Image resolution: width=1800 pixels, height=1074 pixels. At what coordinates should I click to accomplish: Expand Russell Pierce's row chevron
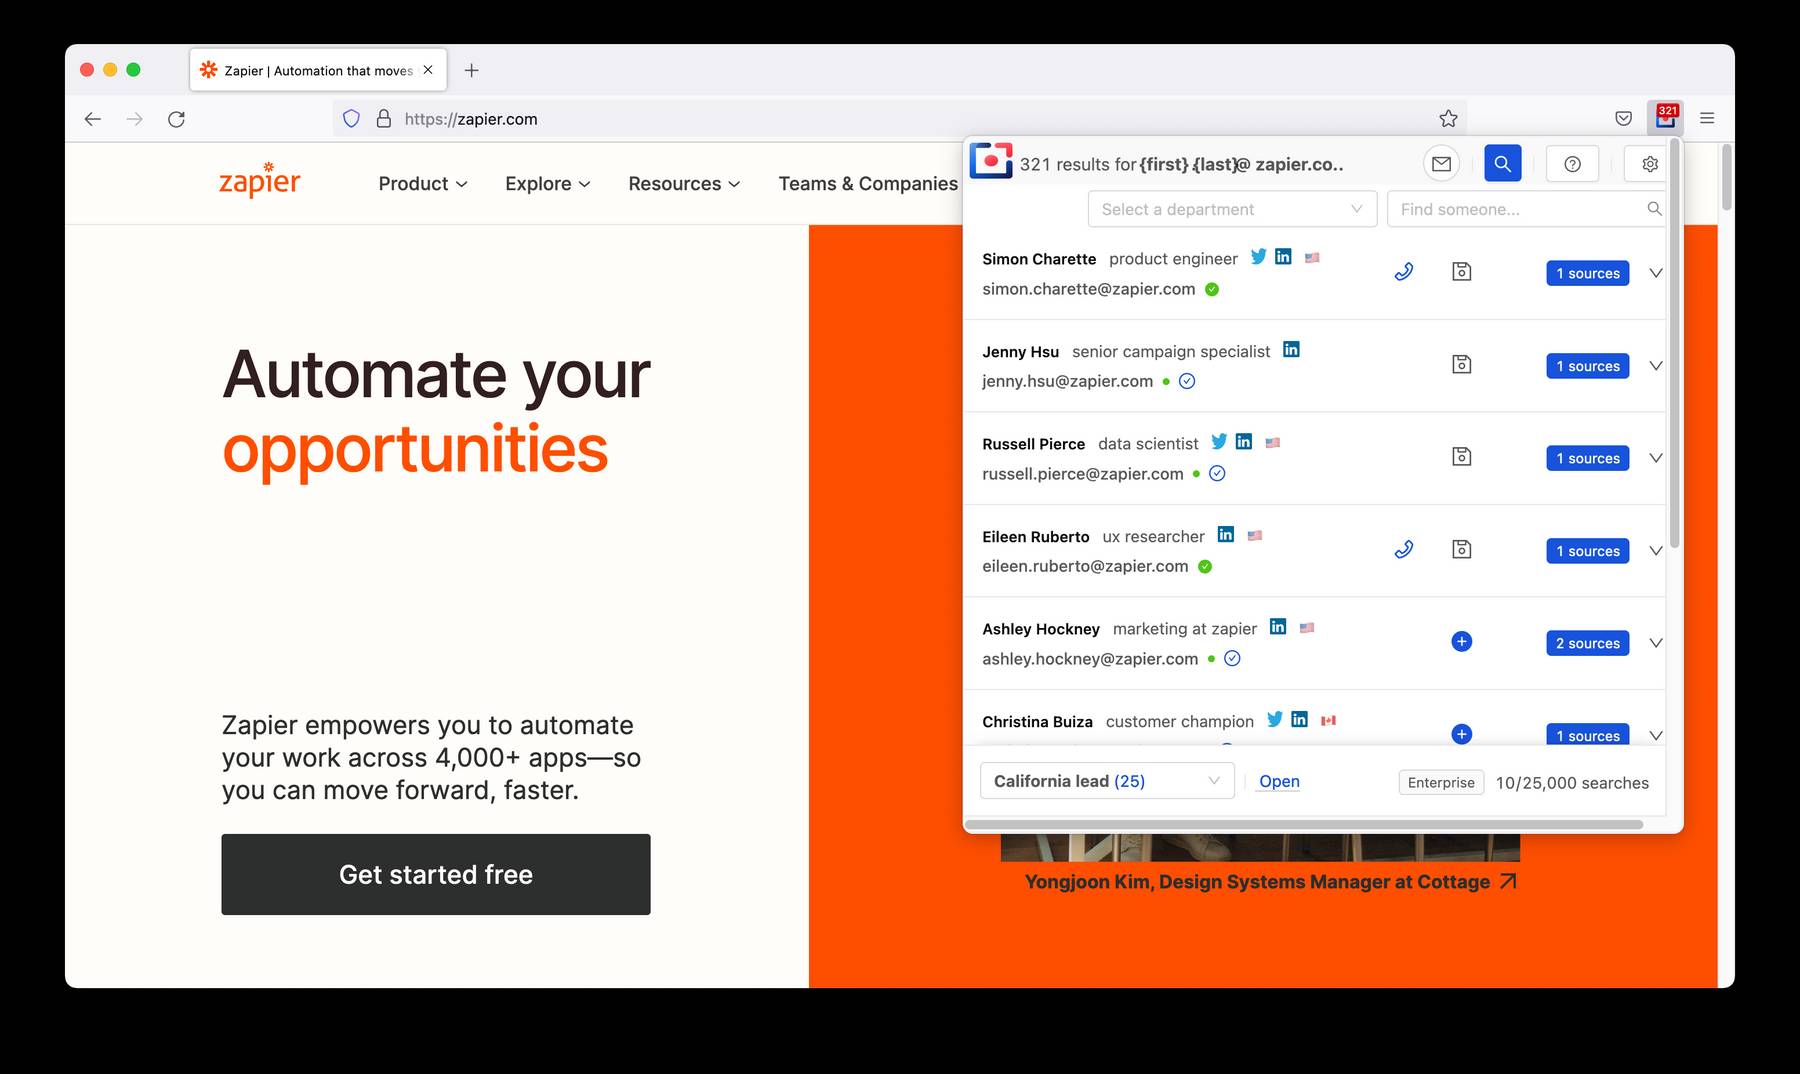click(1655, 458)
